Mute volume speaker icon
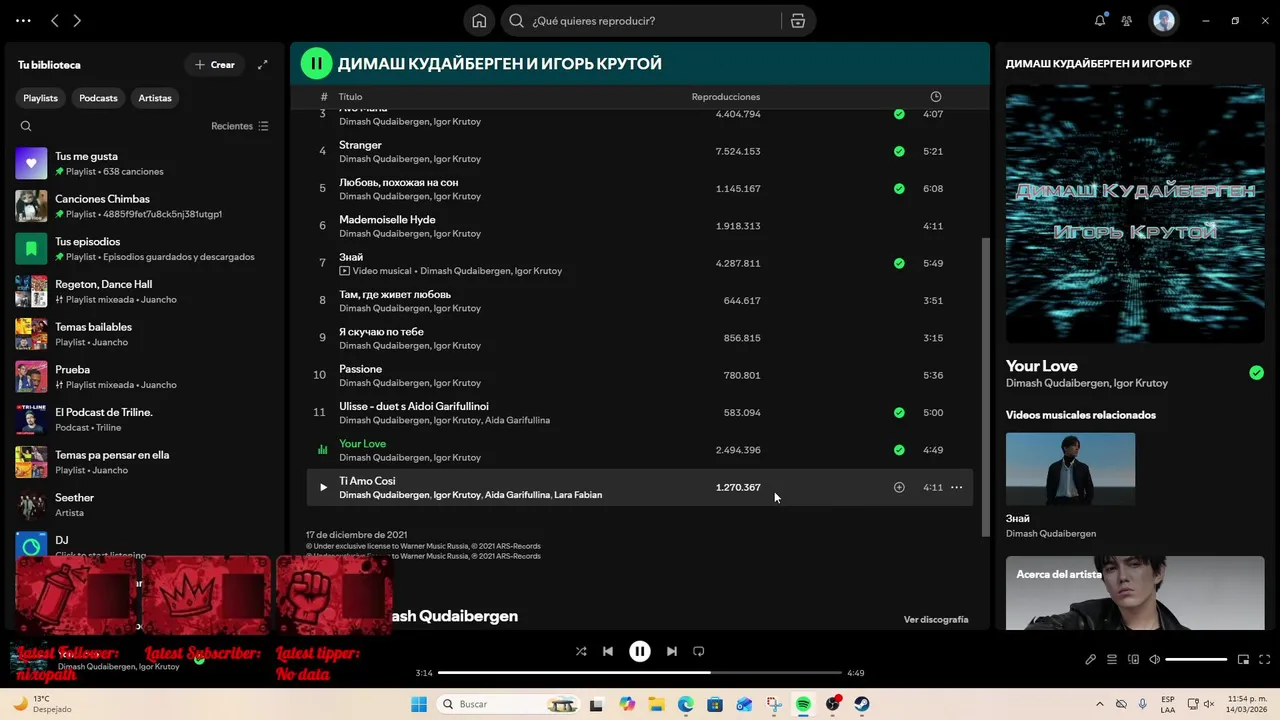 [x=1155, y=659]
